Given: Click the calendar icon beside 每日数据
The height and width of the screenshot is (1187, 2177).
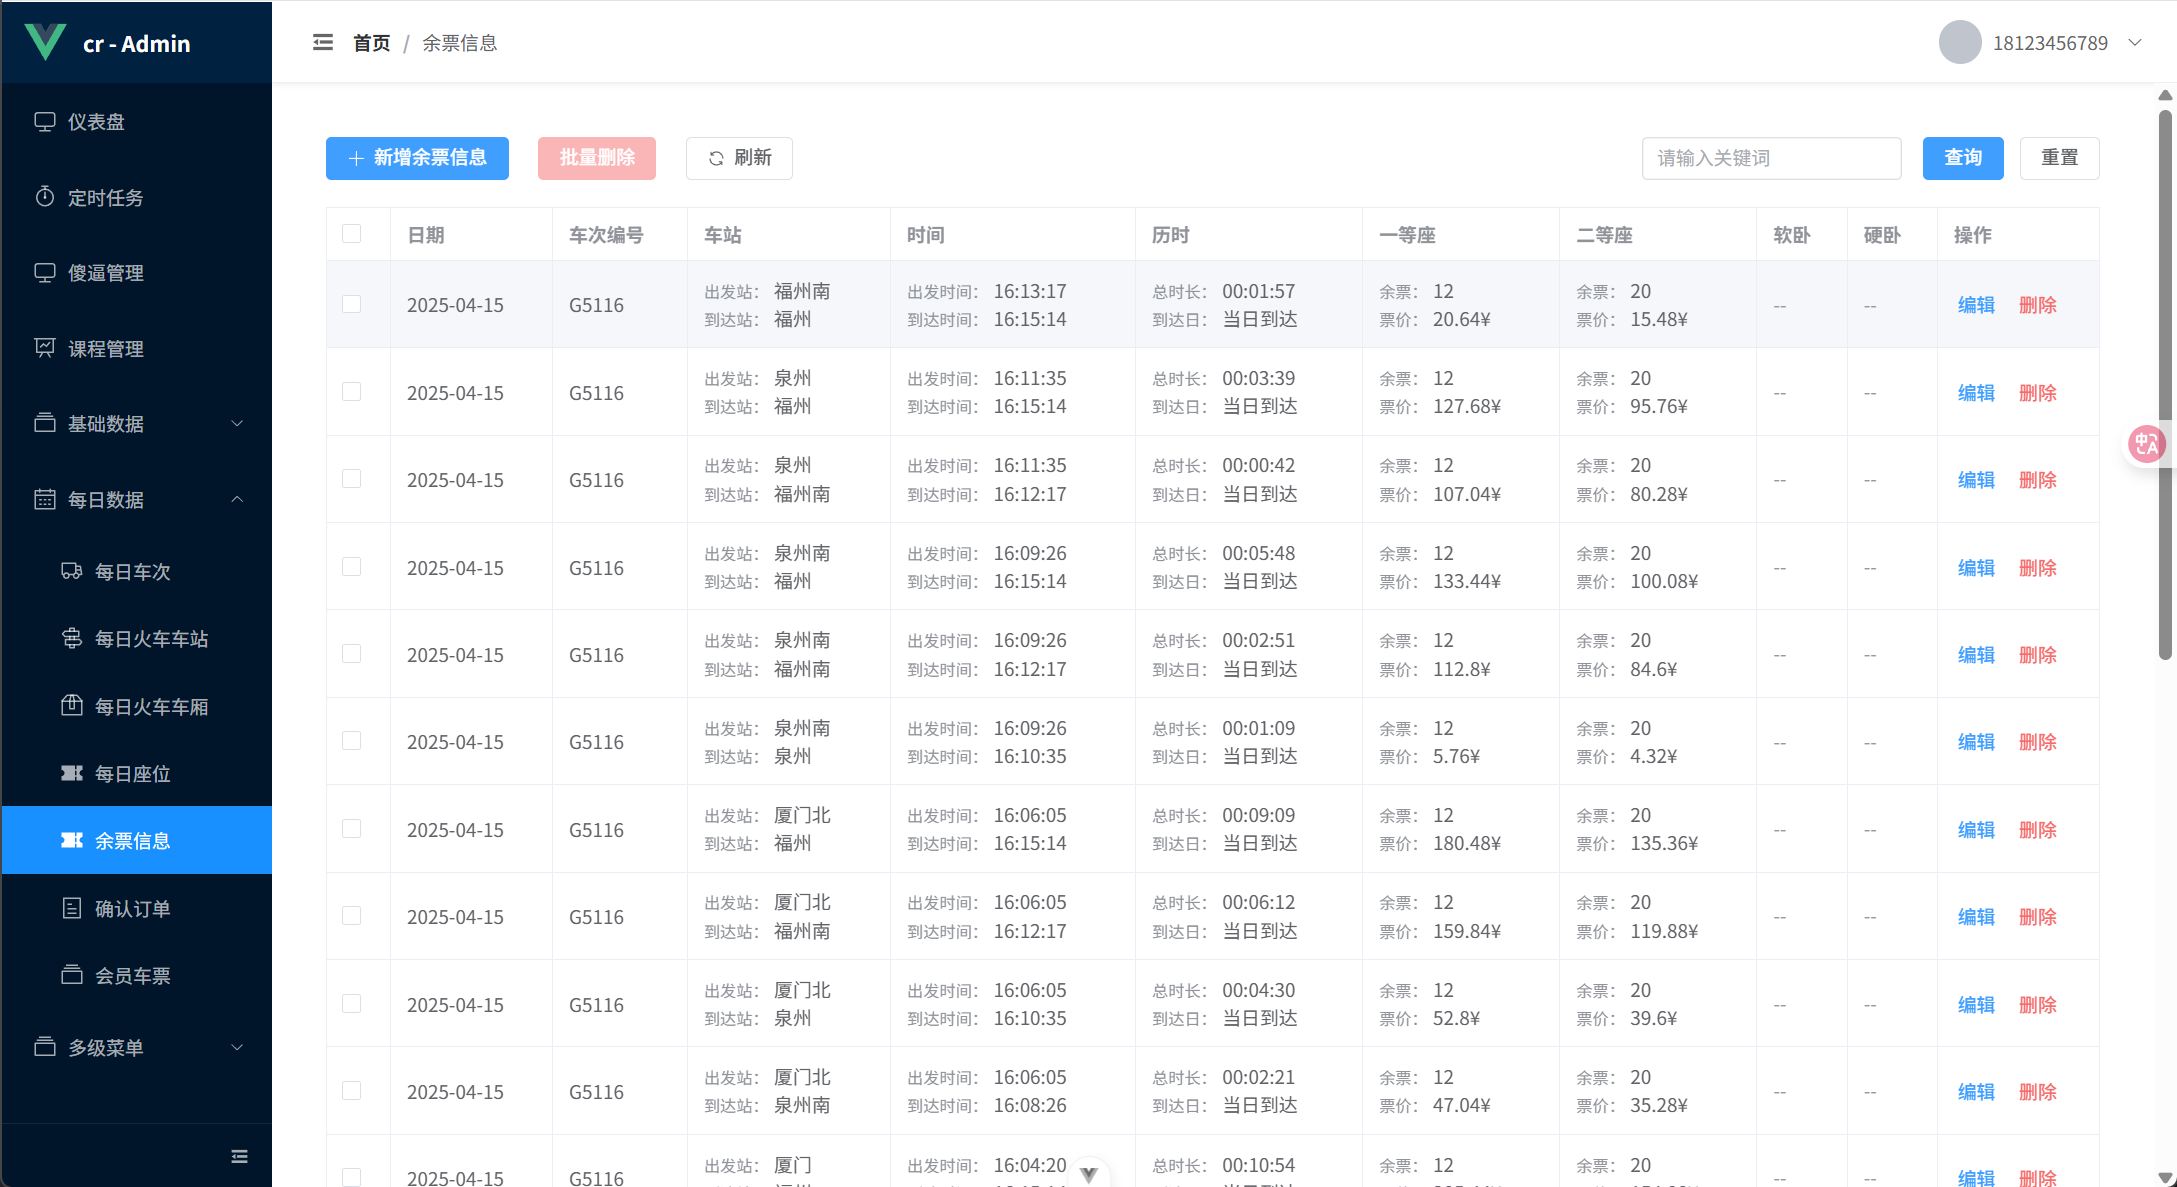Looking at the screenshot, I should pyautogui.click(x=45, y=499).
